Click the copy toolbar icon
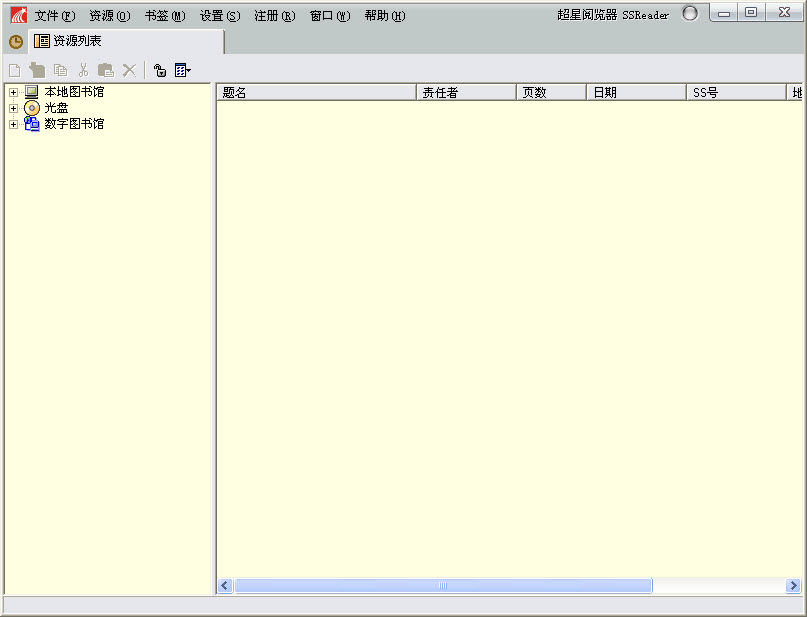The image size is (807, 617). (x=60, y=70)
